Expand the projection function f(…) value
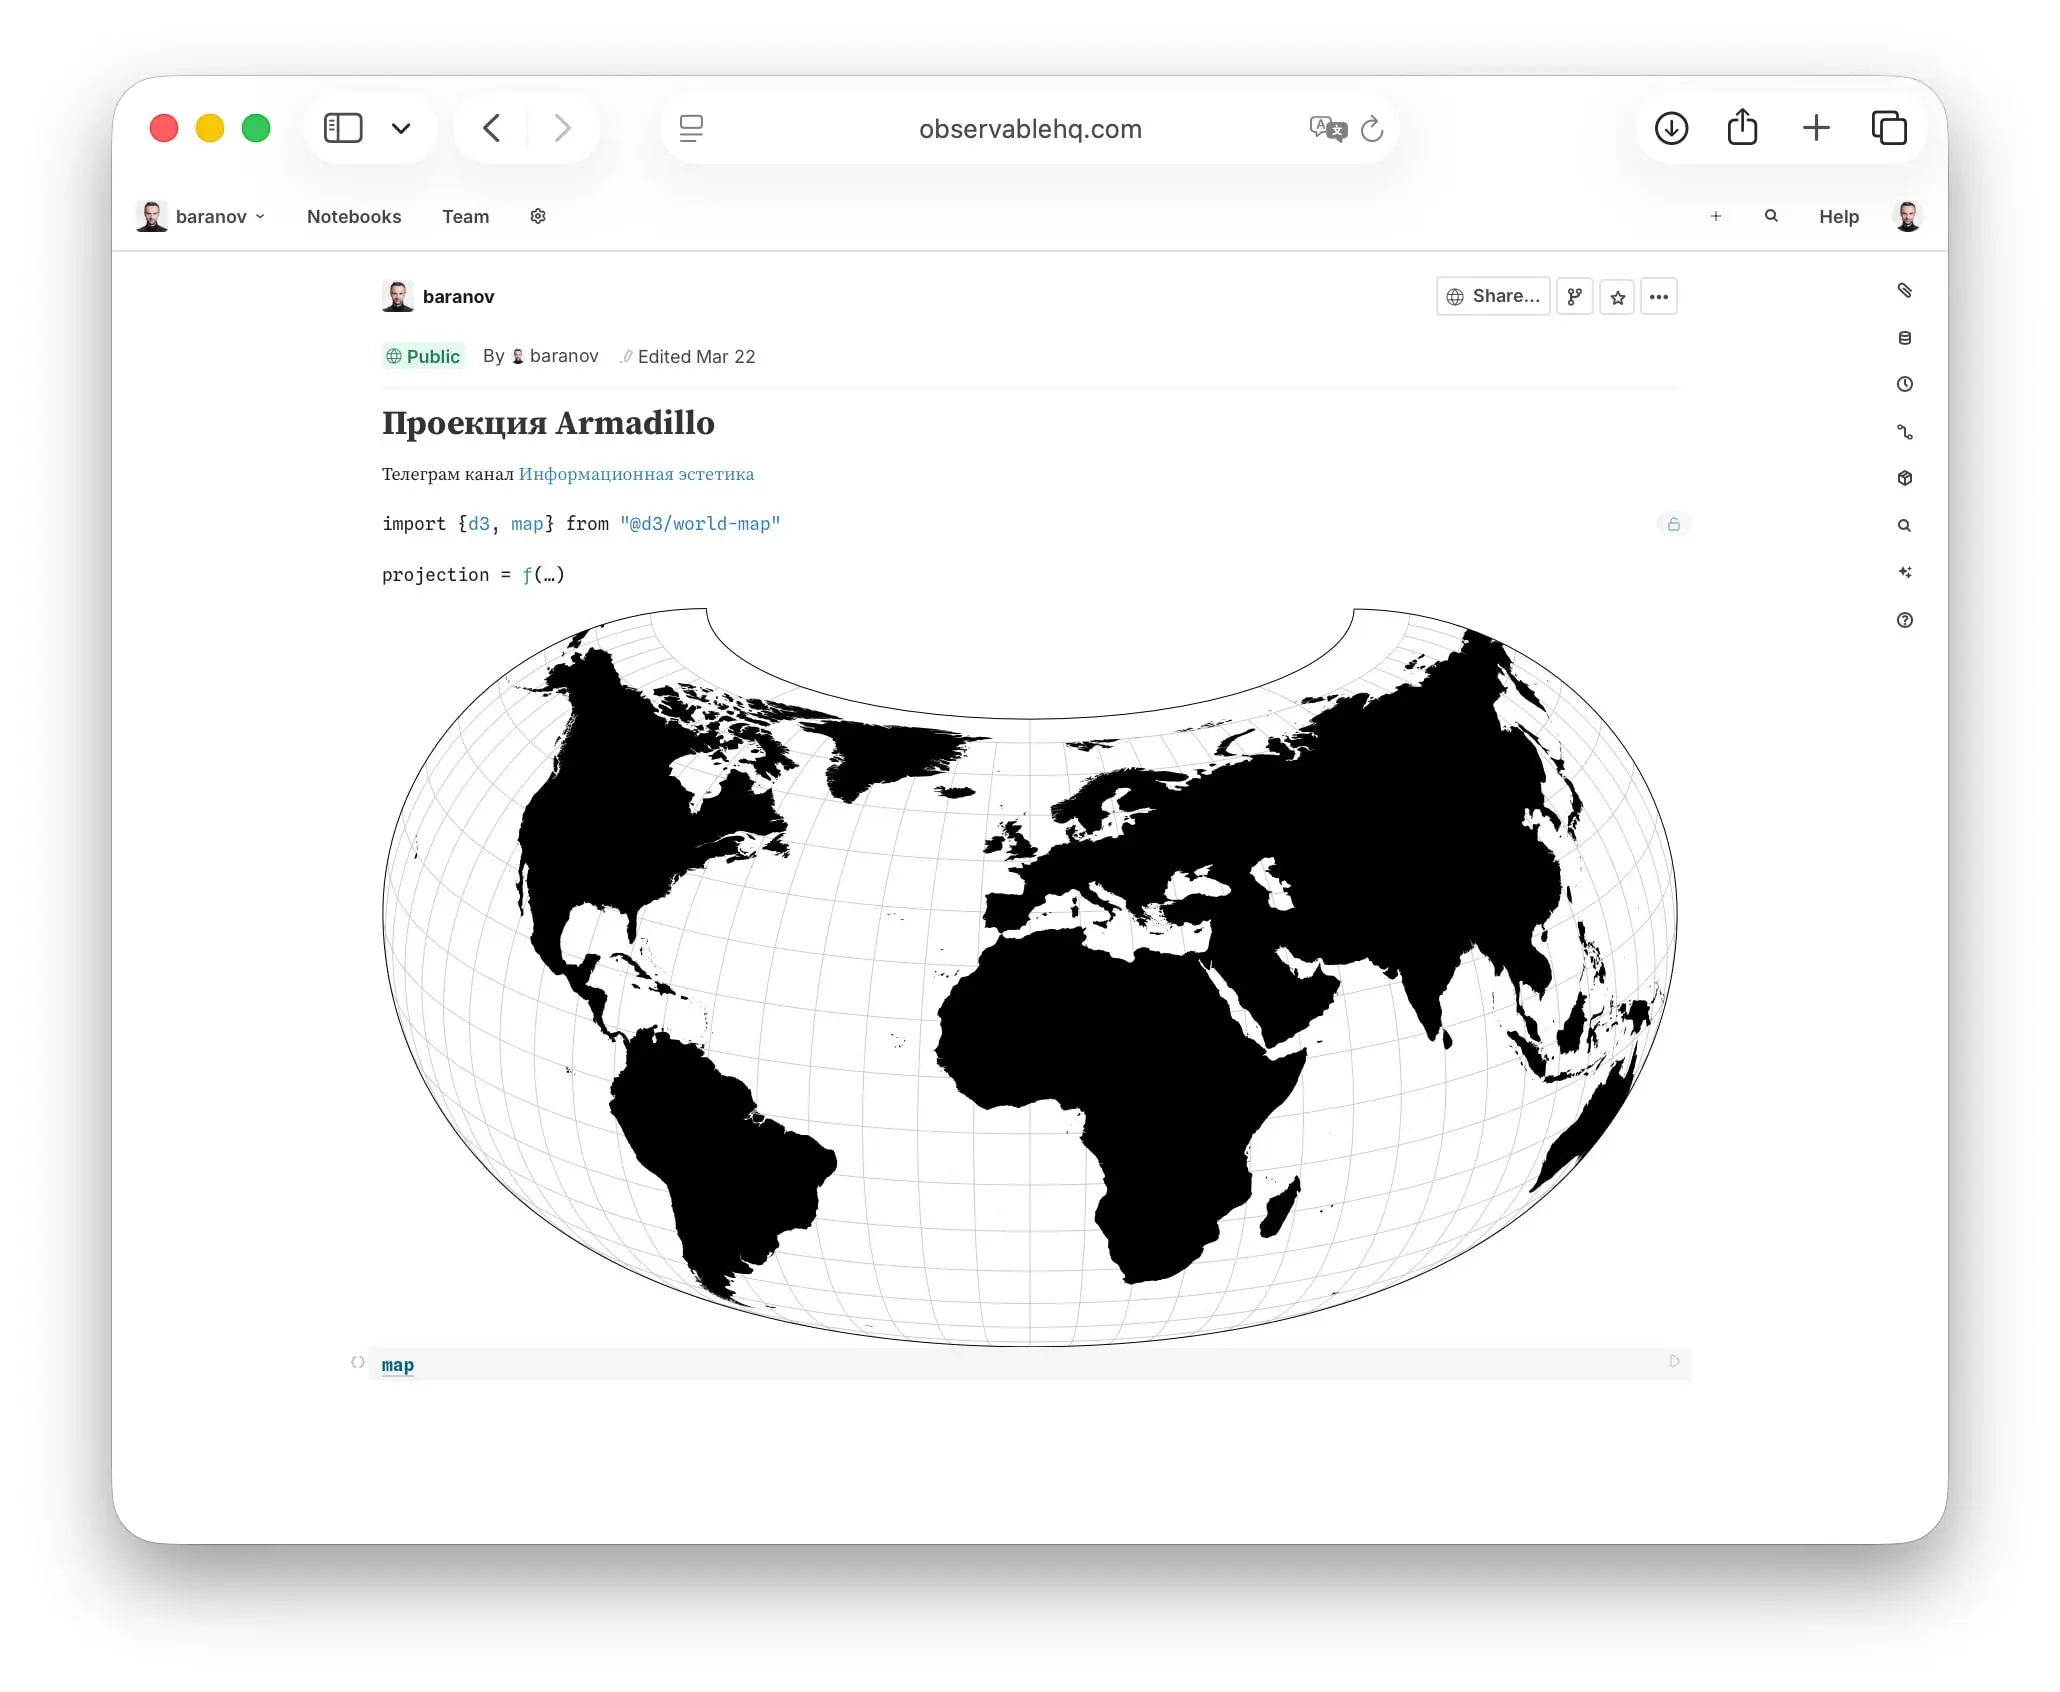 click(x=543, y=575)
